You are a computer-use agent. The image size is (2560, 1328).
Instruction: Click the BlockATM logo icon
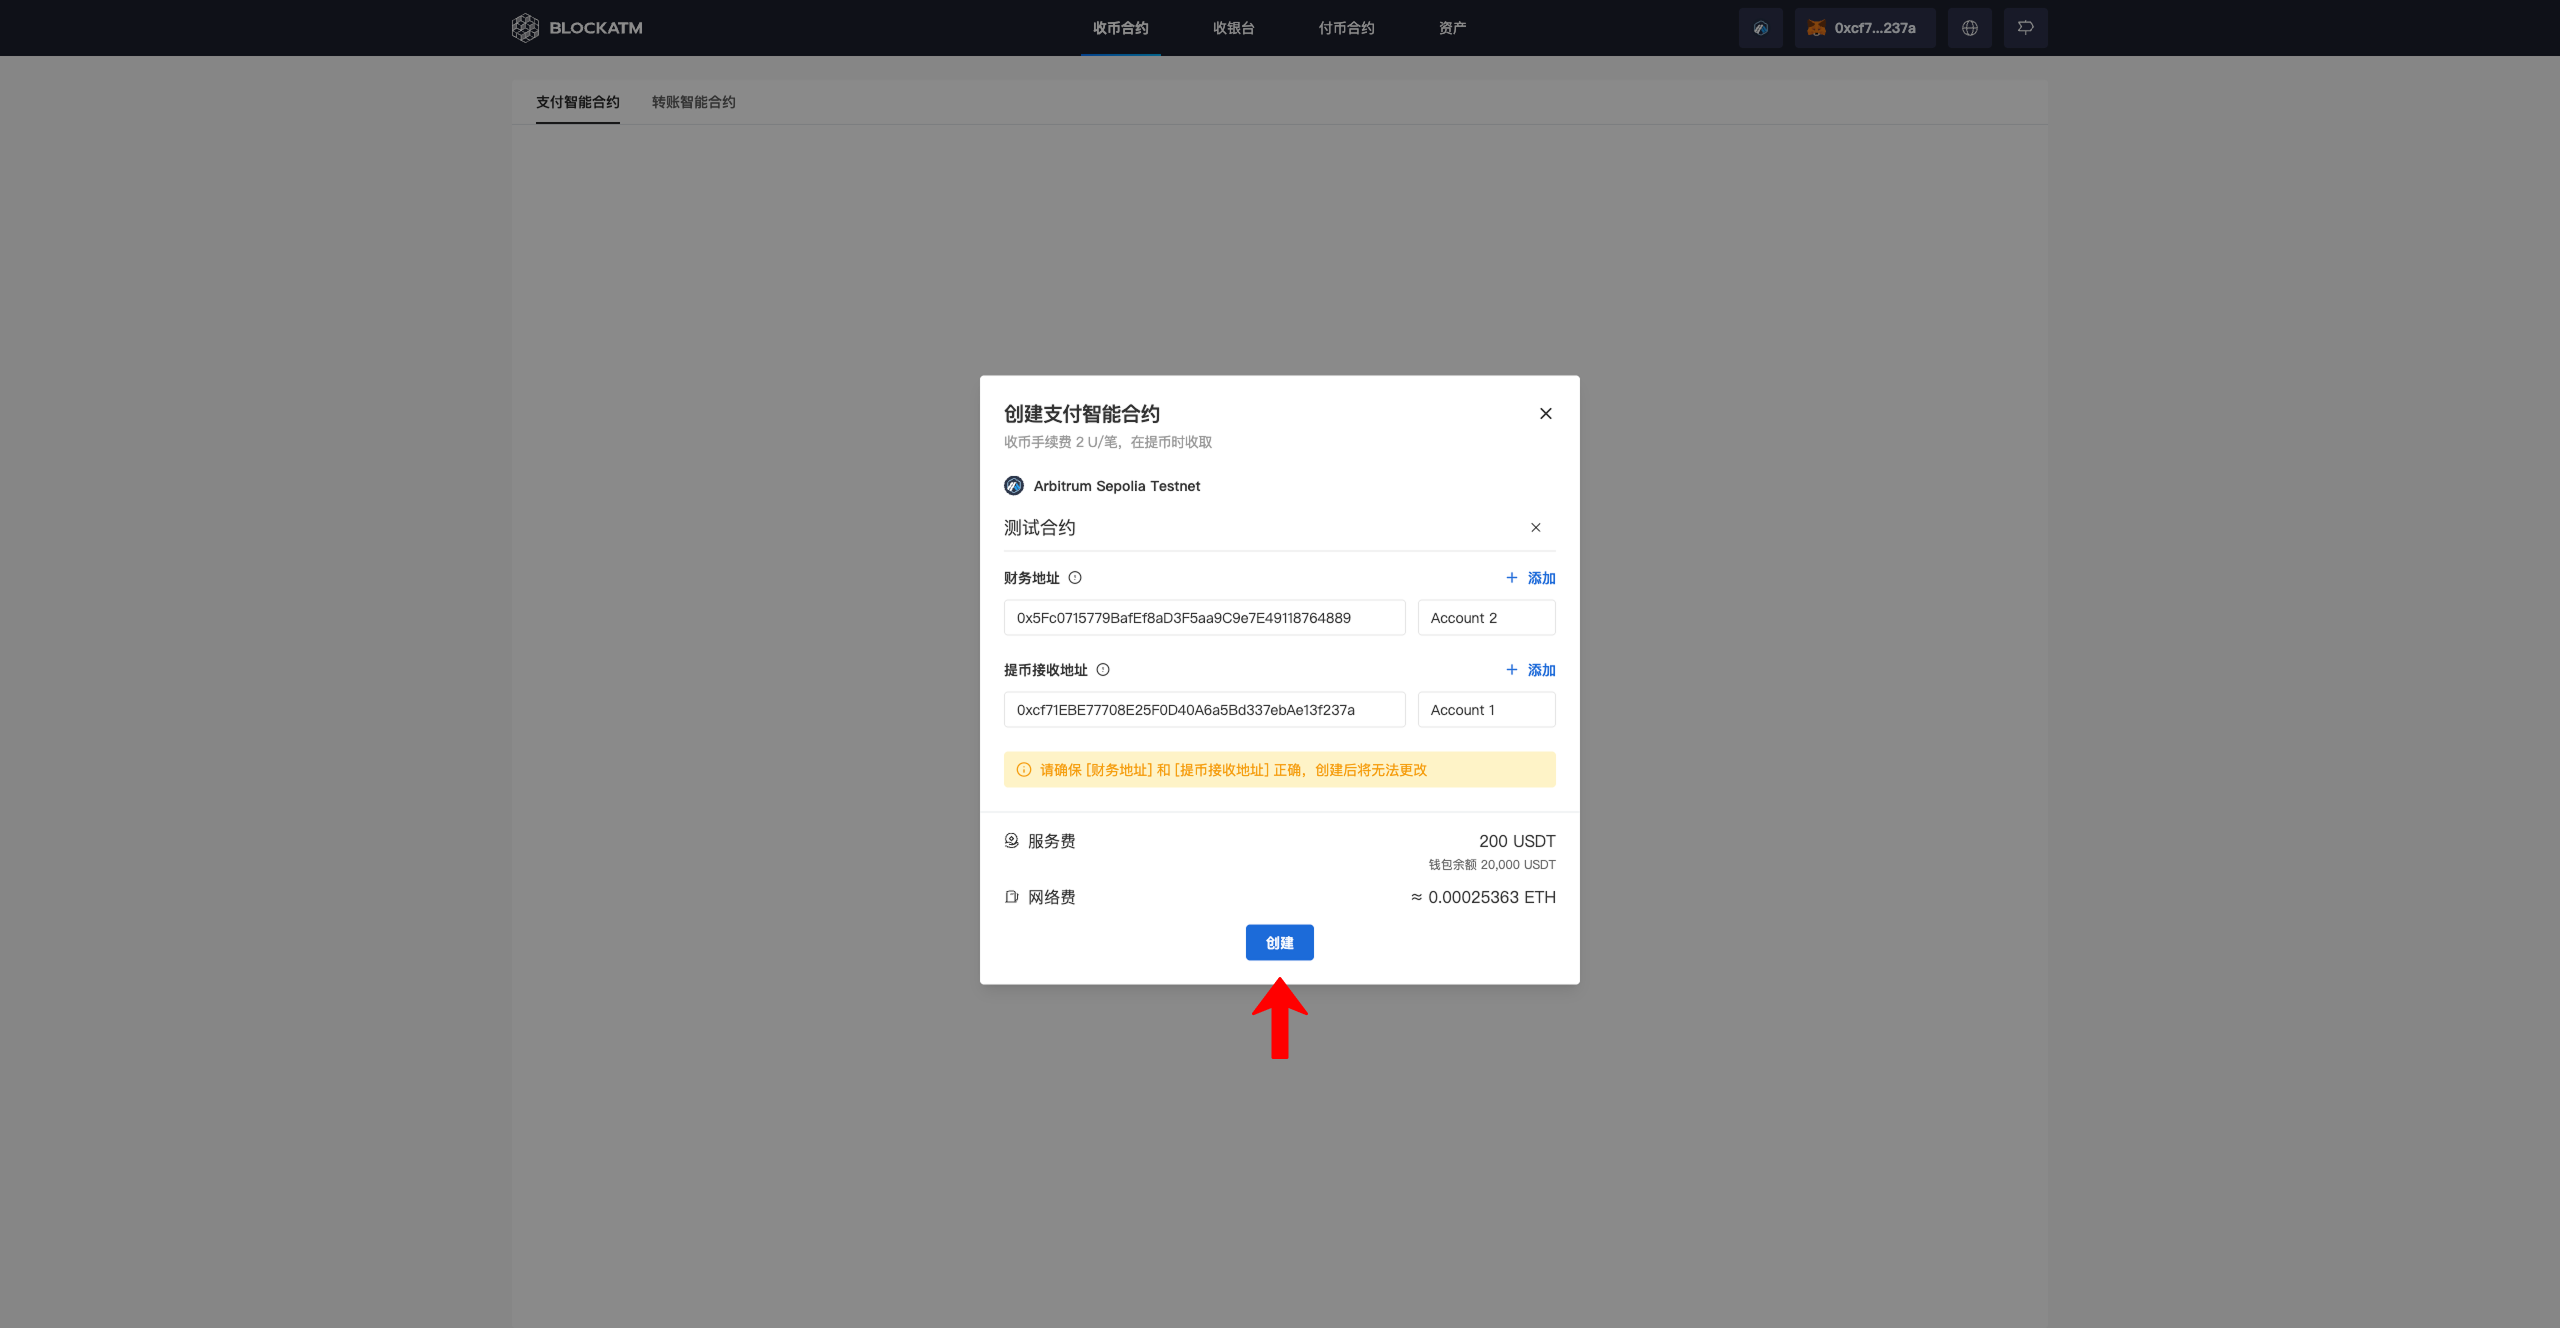point(525,28)
